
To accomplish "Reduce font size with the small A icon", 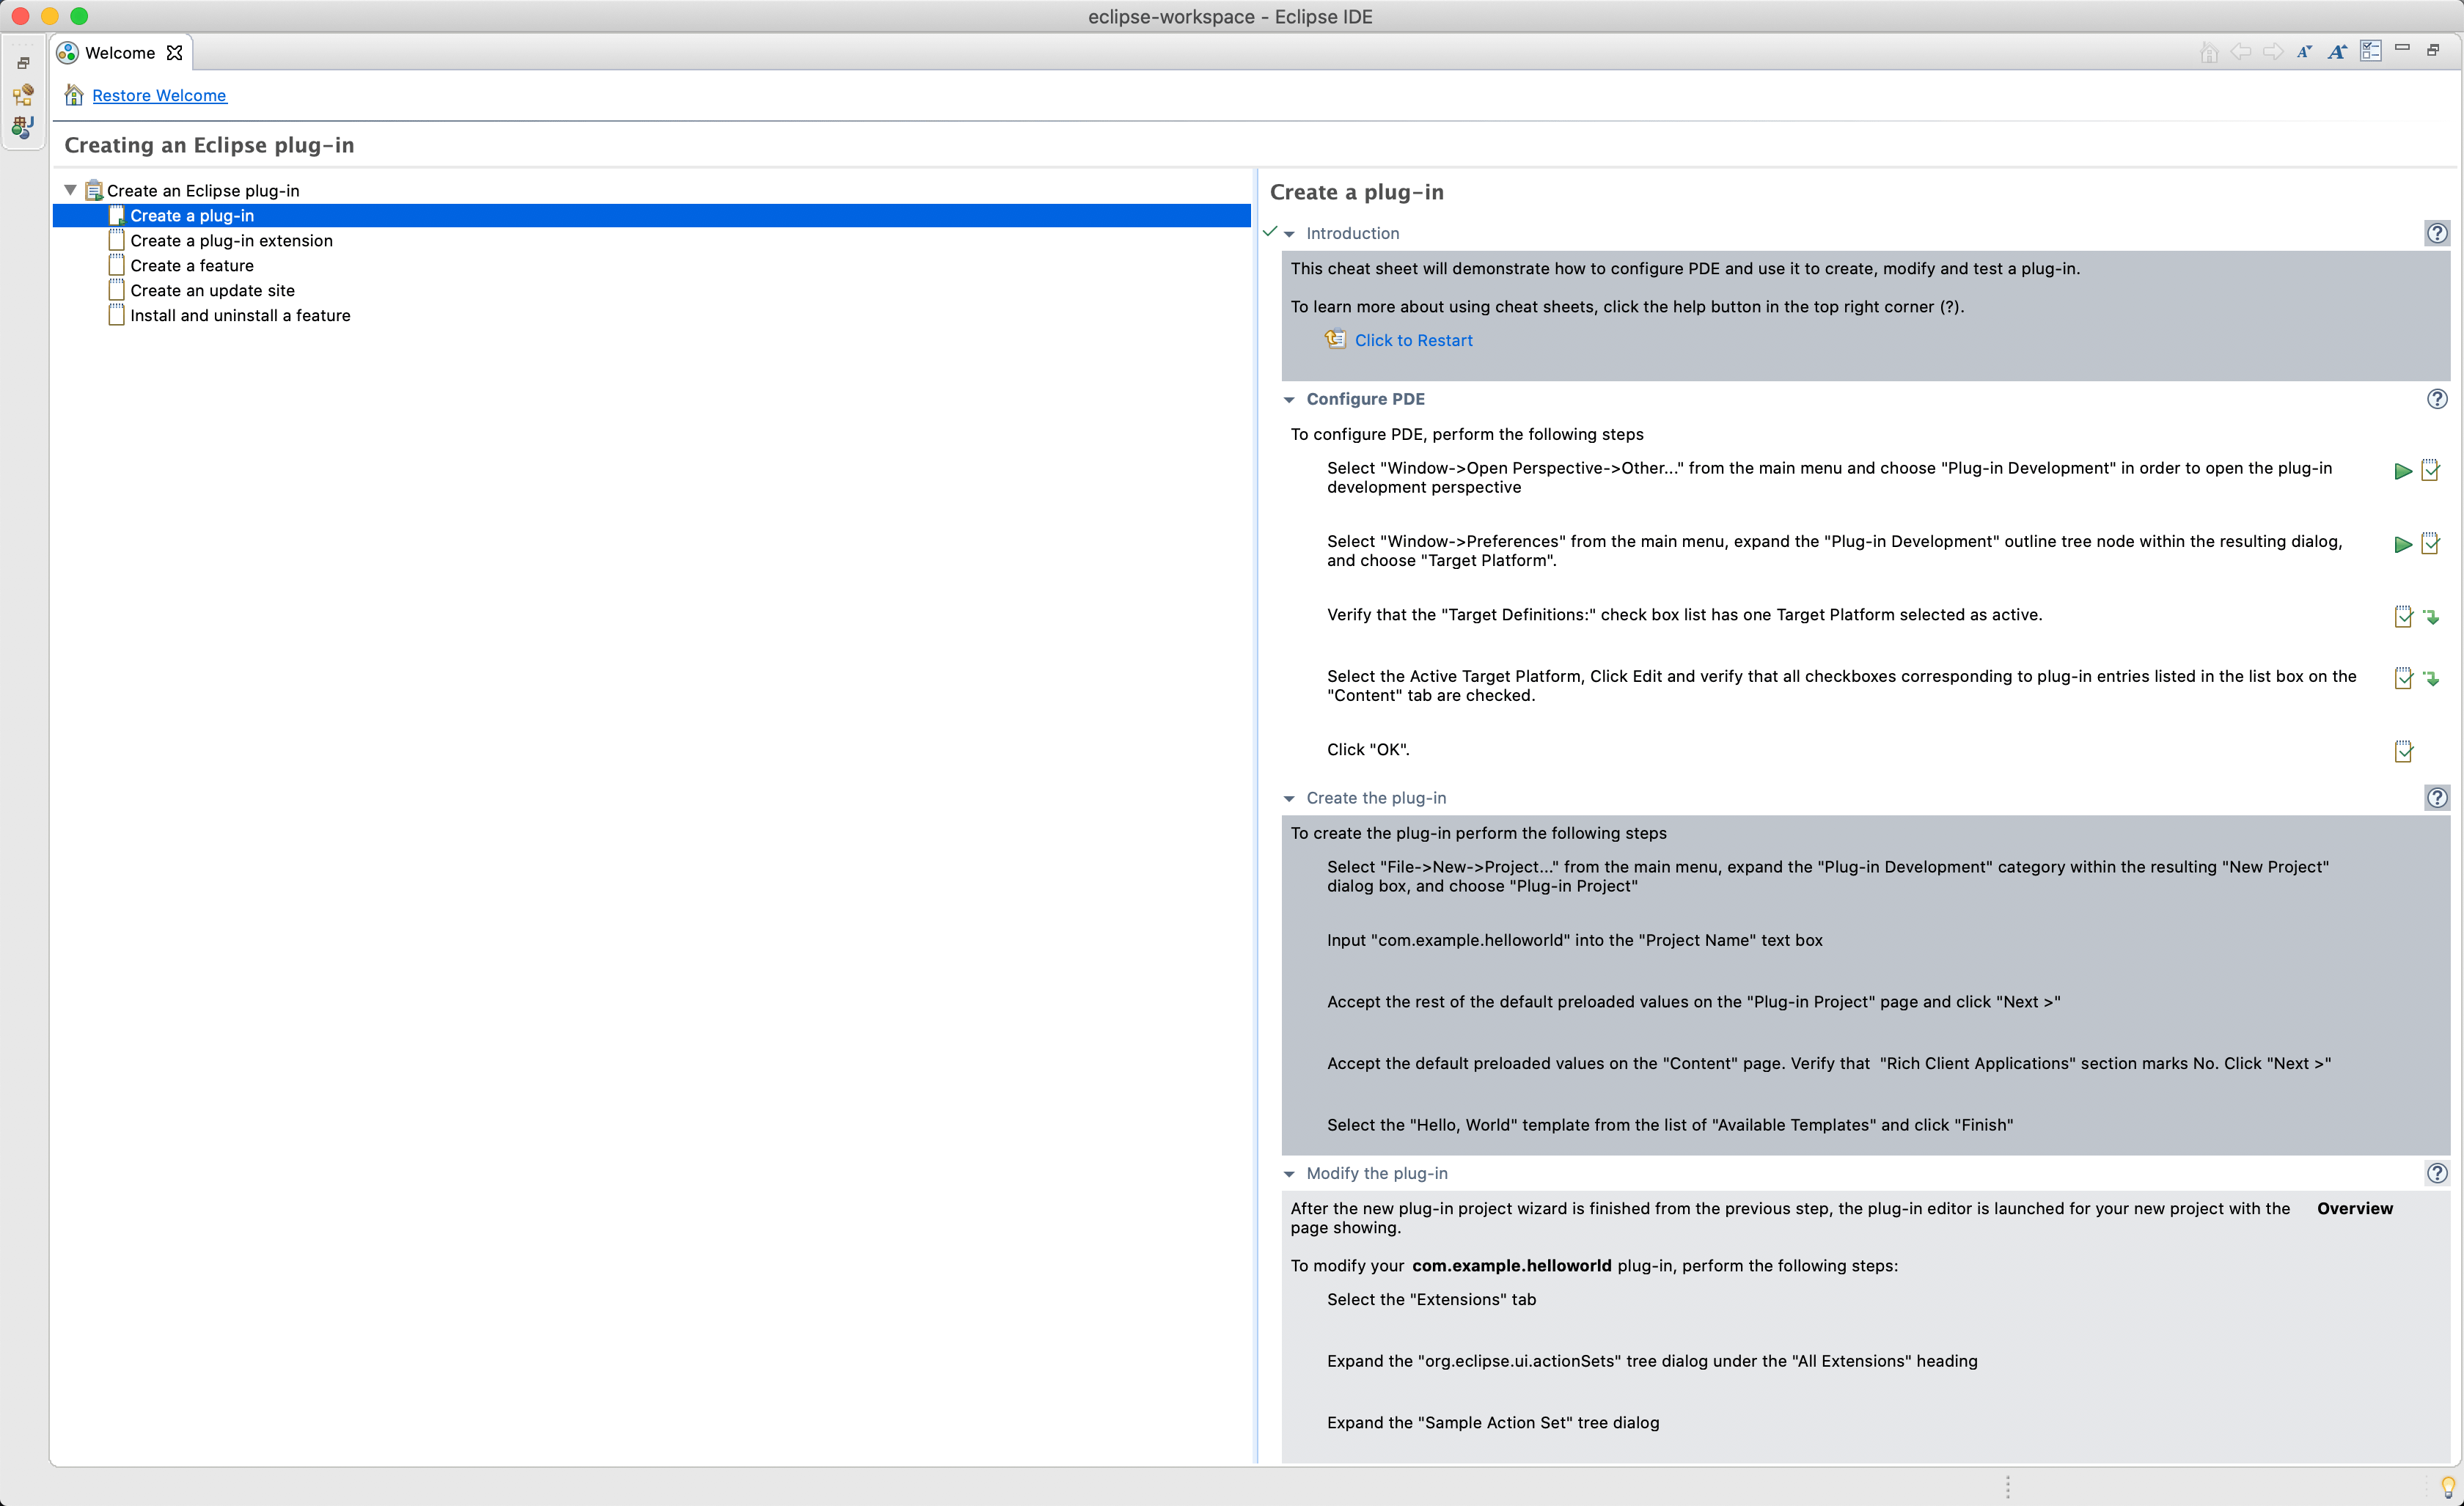I will coord(2304,51).
